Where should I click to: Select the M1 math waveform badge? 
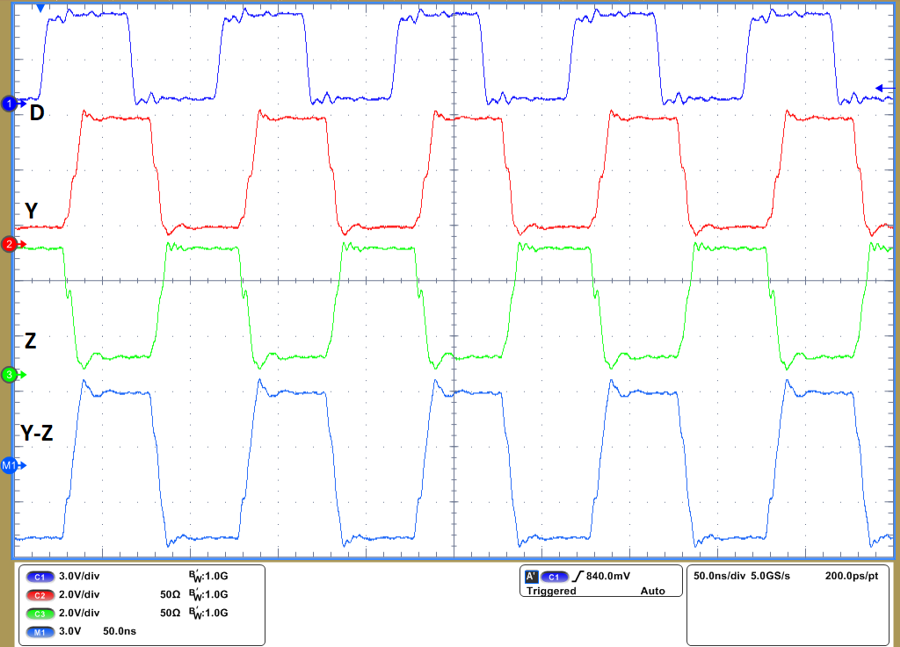pos(10,463)
